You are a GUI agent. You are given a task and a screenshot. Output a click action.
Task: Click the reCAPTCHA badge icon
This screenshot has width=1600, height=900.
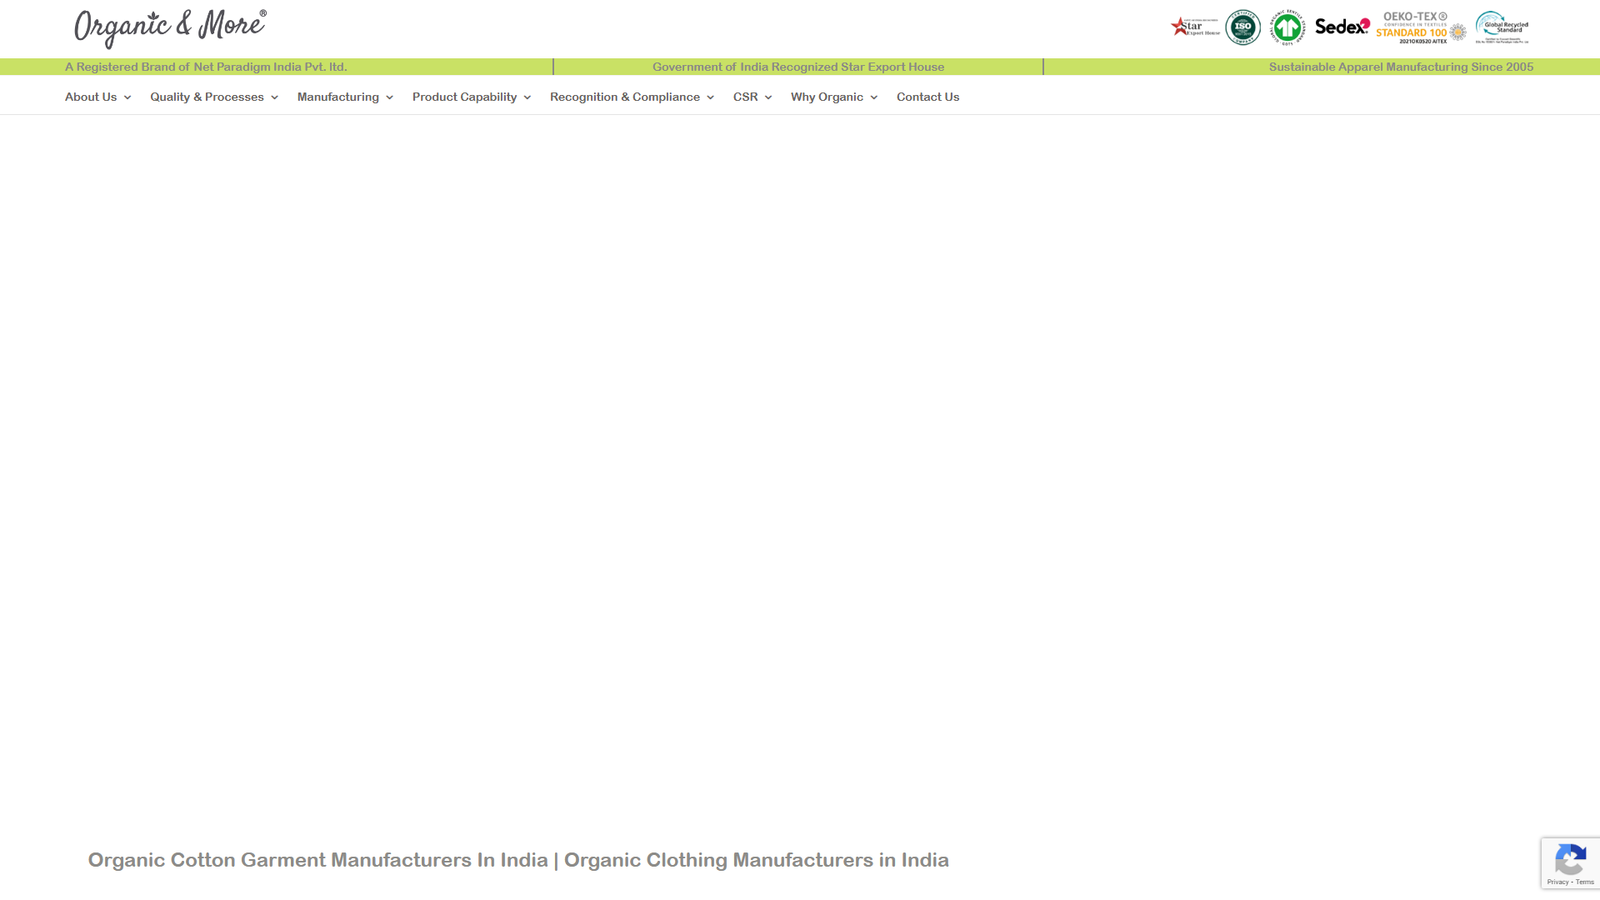[1571, 862]
